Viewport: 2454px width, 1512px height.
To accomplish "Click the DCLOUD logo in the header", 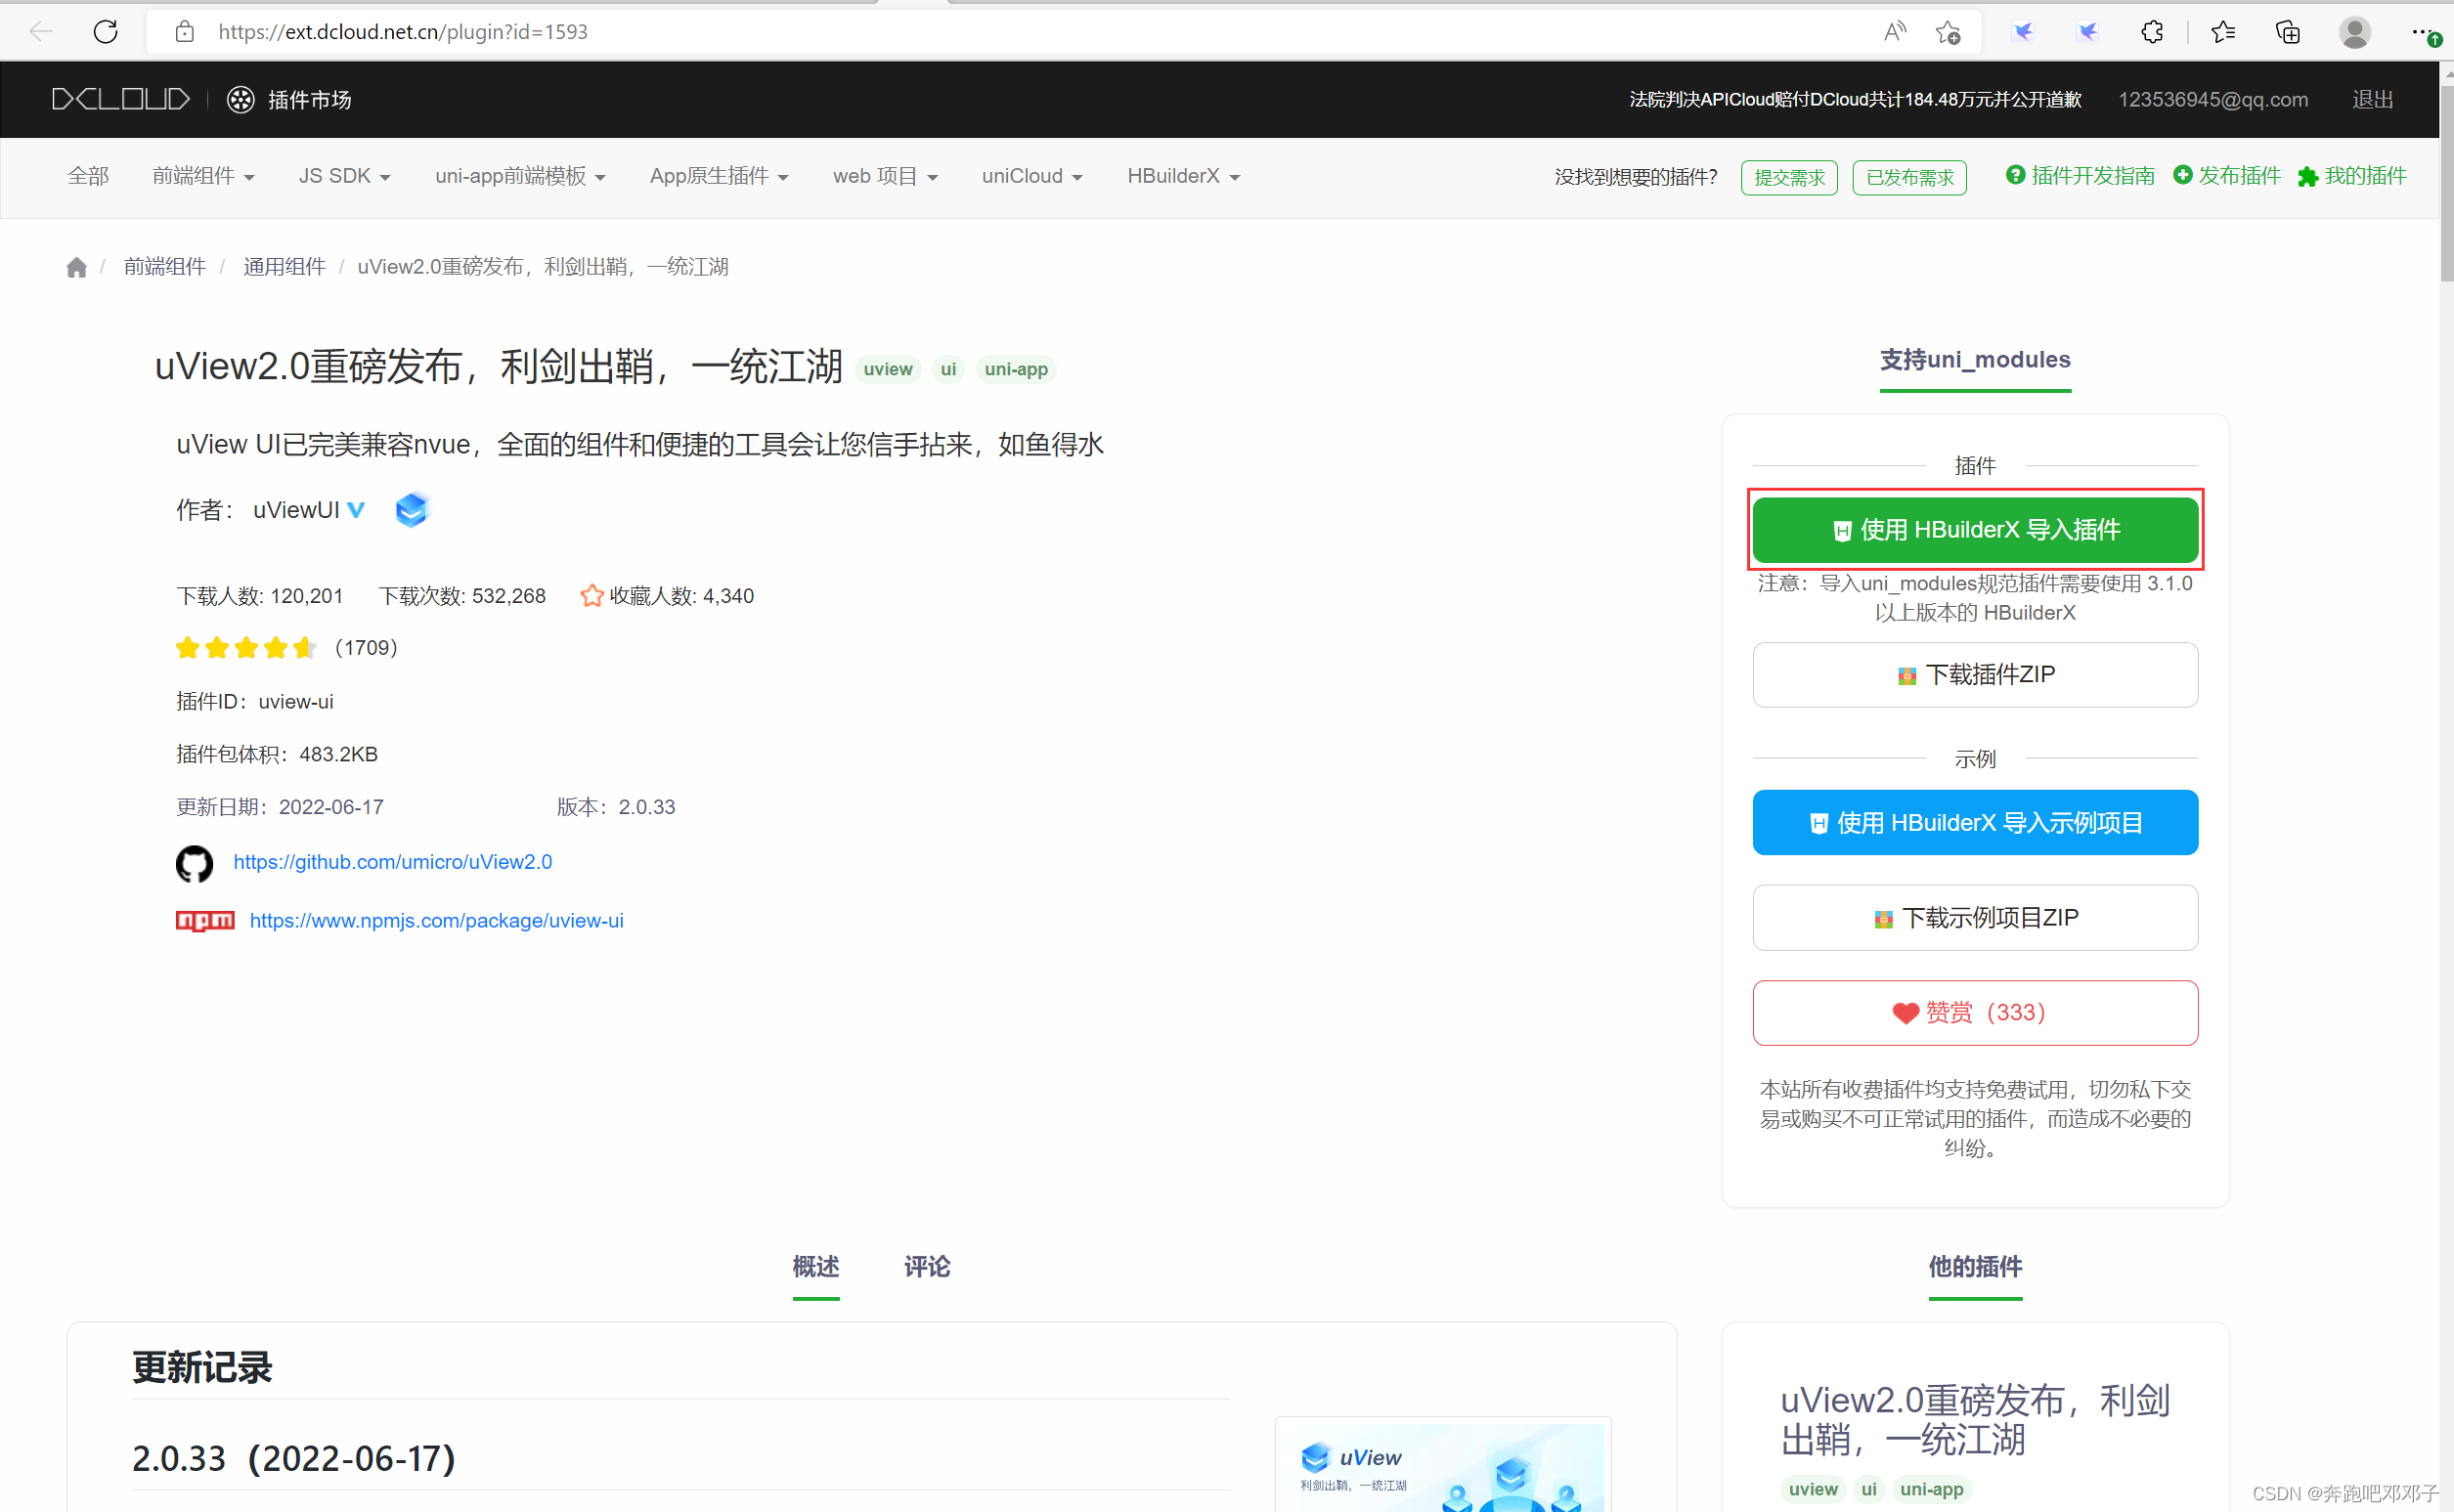I will [x=120, y=99].
